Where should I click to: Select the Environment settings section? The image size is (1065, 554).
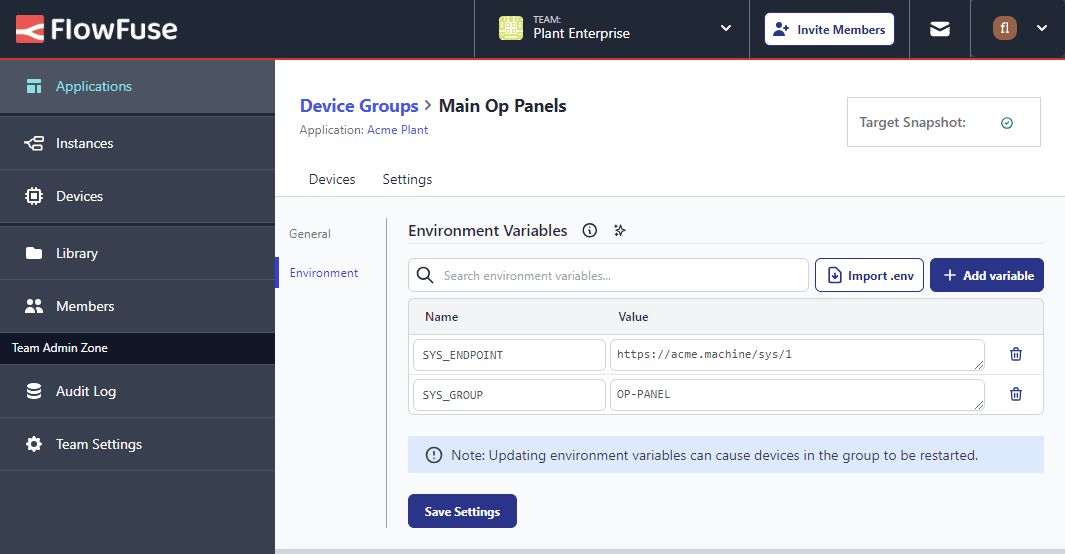324,273
